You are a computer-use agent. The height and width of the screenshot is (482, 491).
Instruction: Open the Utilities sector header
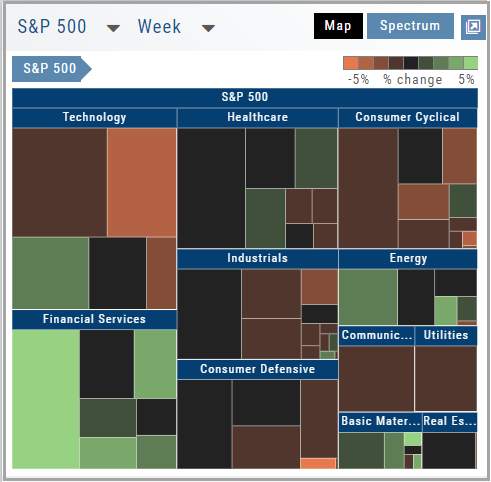446,335
